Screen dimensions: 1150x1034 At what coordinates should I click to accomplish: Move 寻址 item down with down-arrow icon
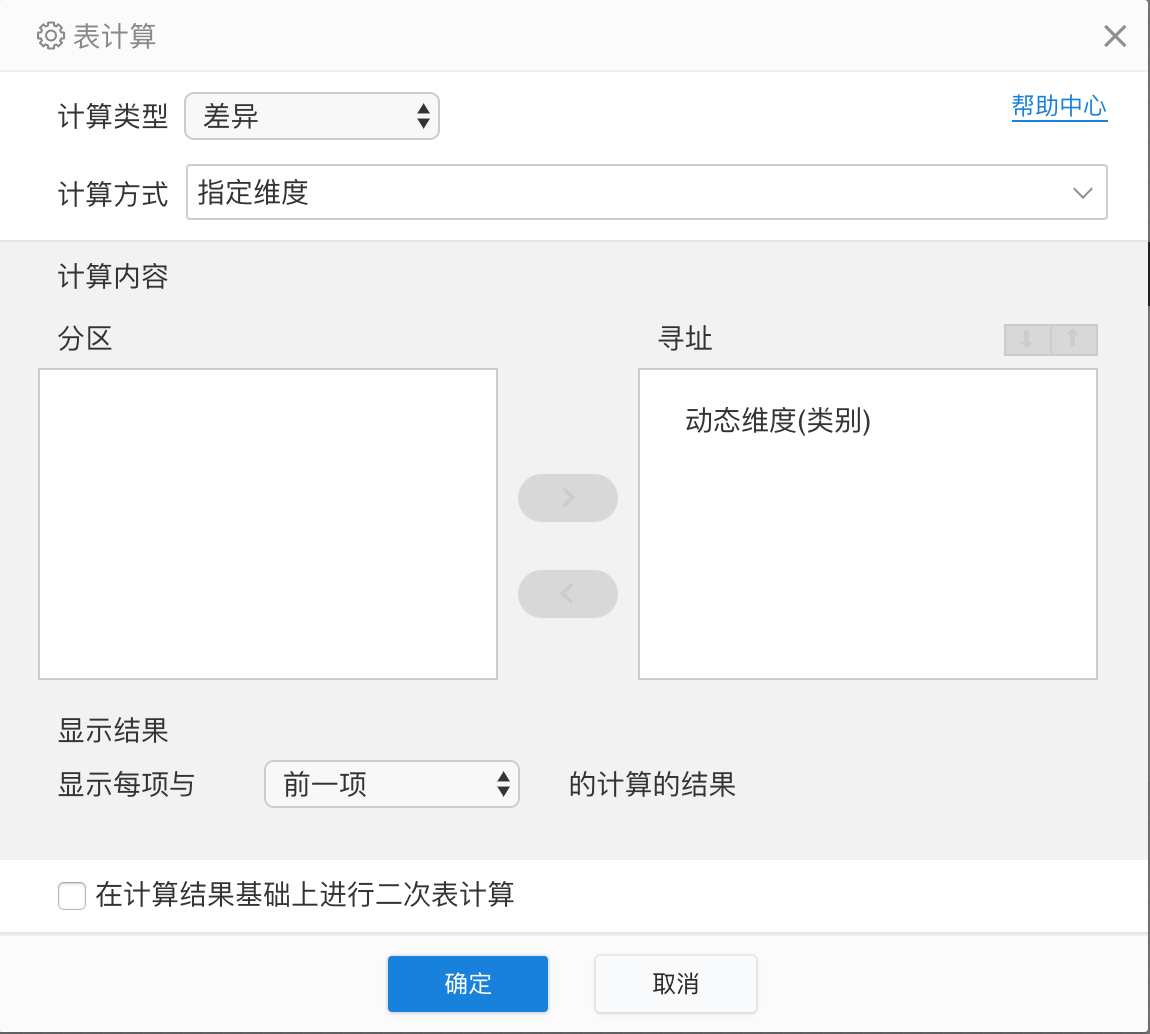pyautogui.click(x=1026, y=340)
